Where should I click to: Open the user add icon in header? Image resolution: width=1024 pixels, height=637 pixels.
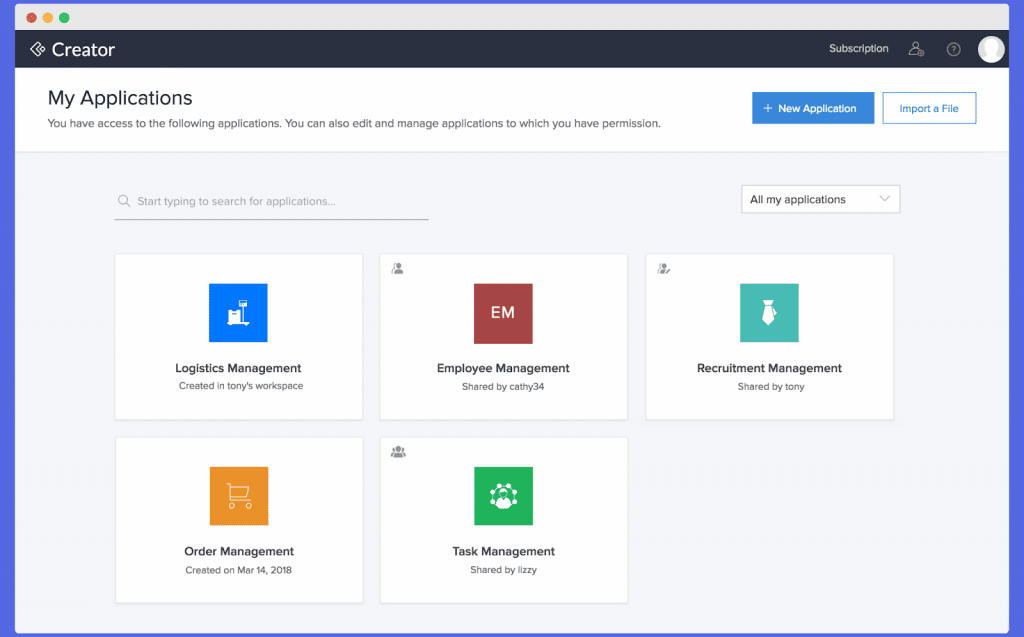pyautogui.click(x=916, y=49)
